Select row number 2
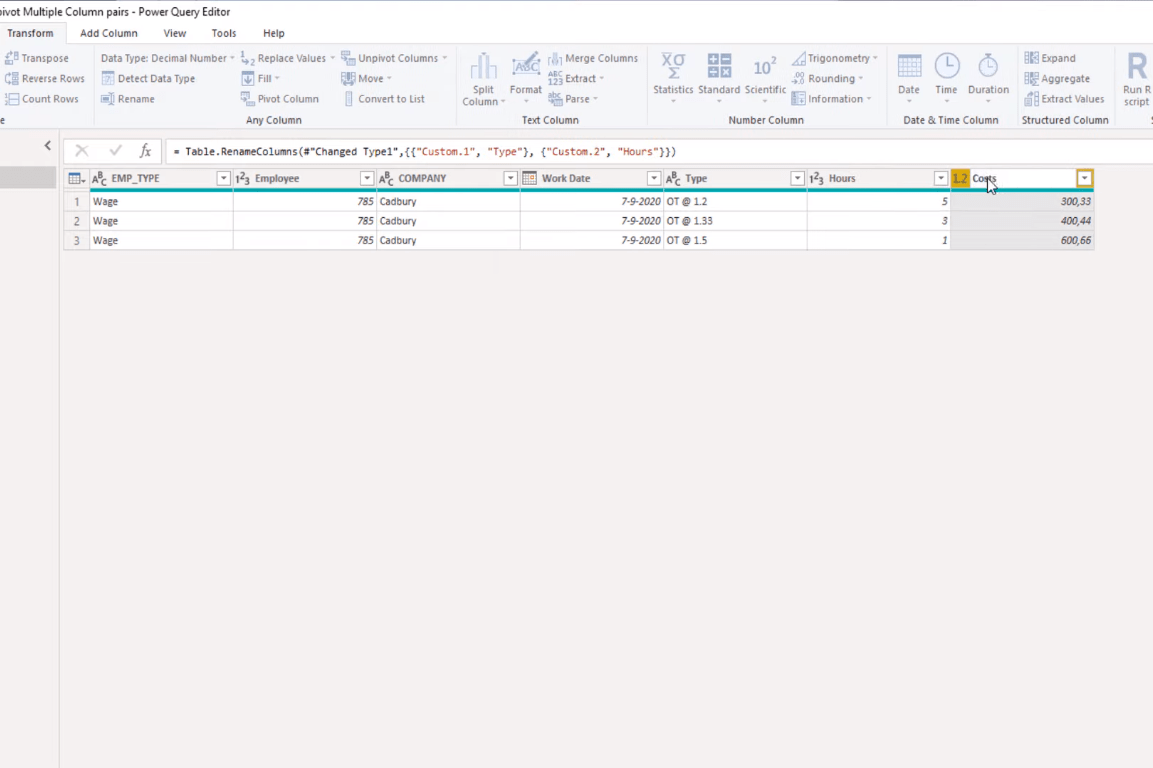Viewport: 1153px width, 768px height. 76,221
